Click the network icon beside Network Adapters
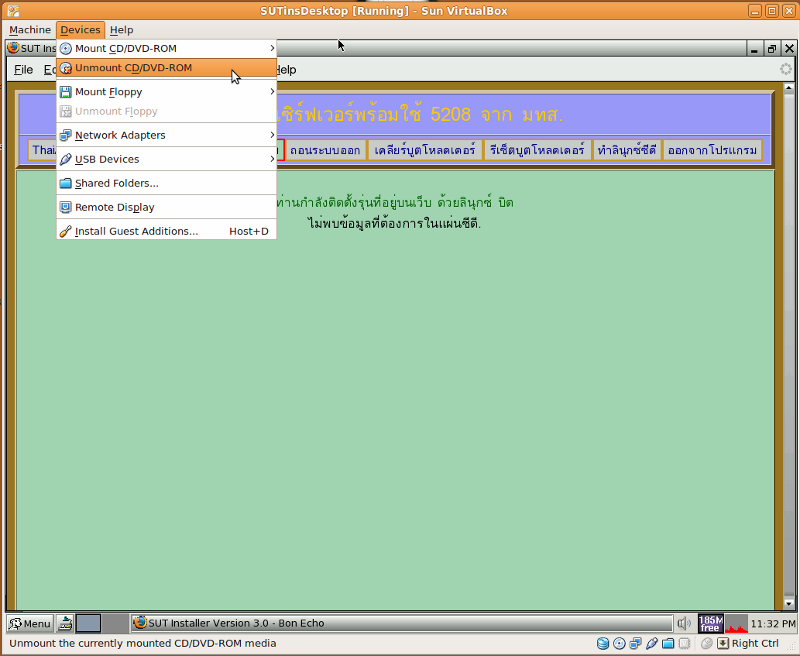800x656 pixels. 65,135
